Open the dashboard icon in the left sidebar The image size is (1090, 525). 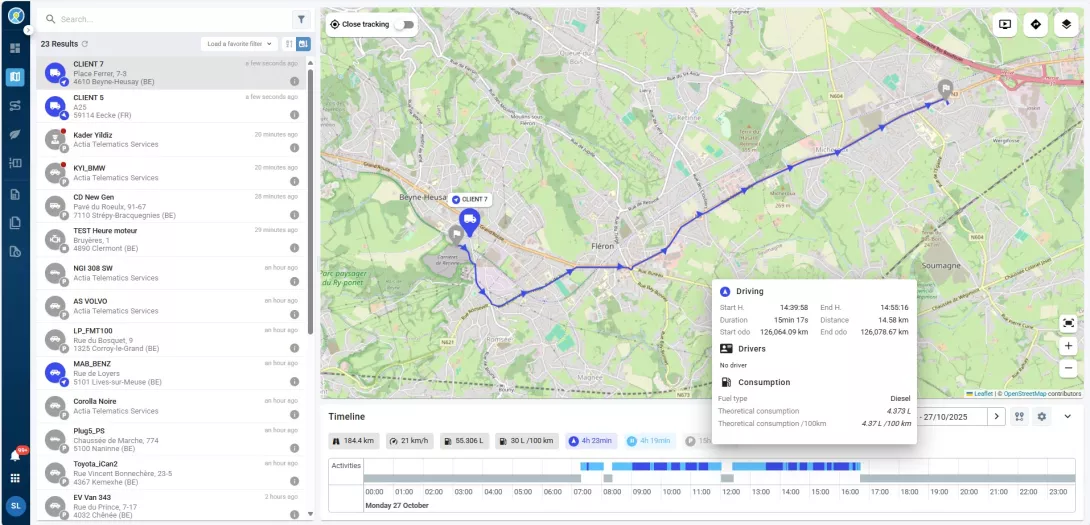[15, 48]
